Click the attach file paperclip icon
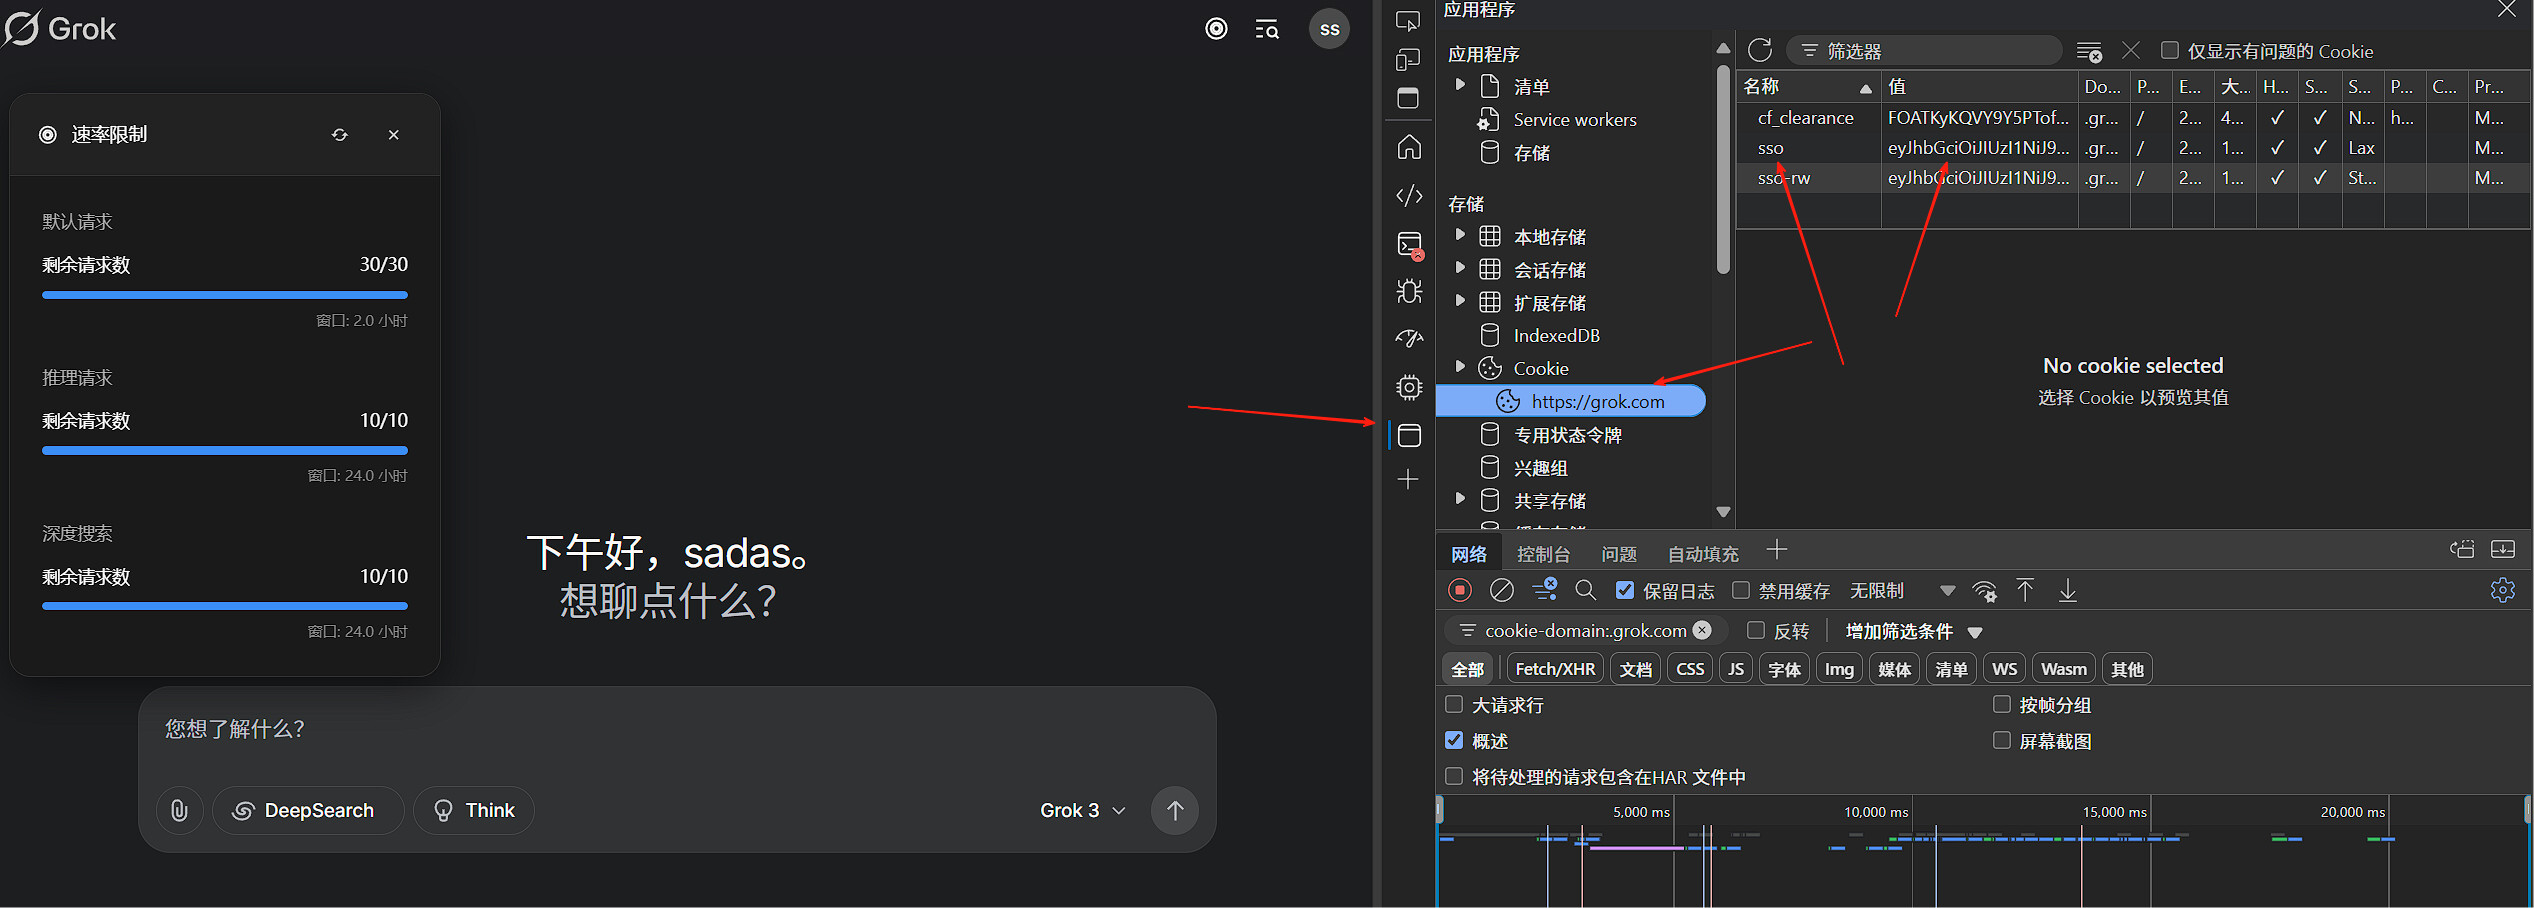 pos(180,810)
